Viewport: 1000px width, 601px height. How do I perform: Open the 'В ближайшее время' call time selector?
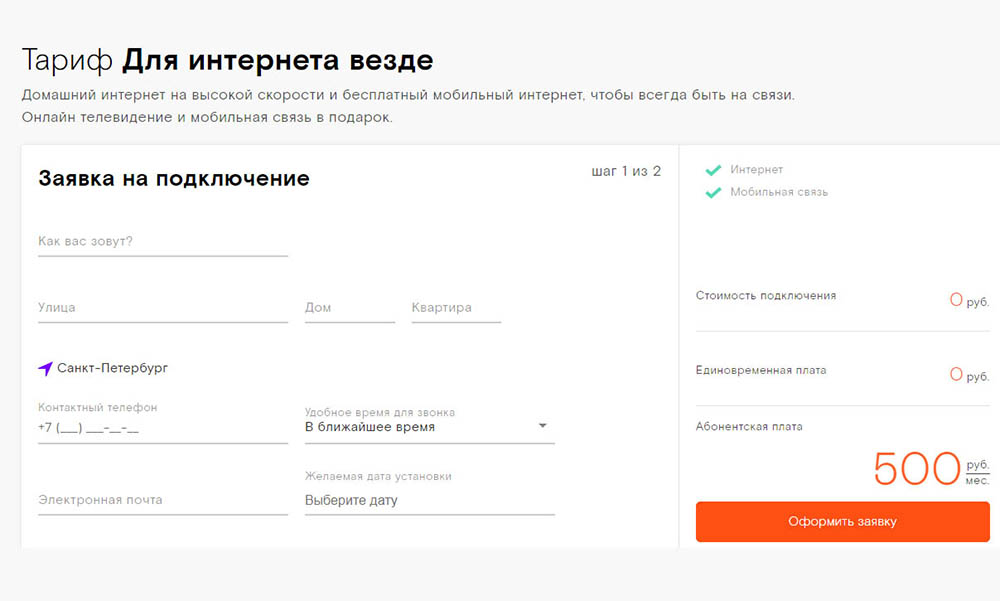tap(420, 427)
